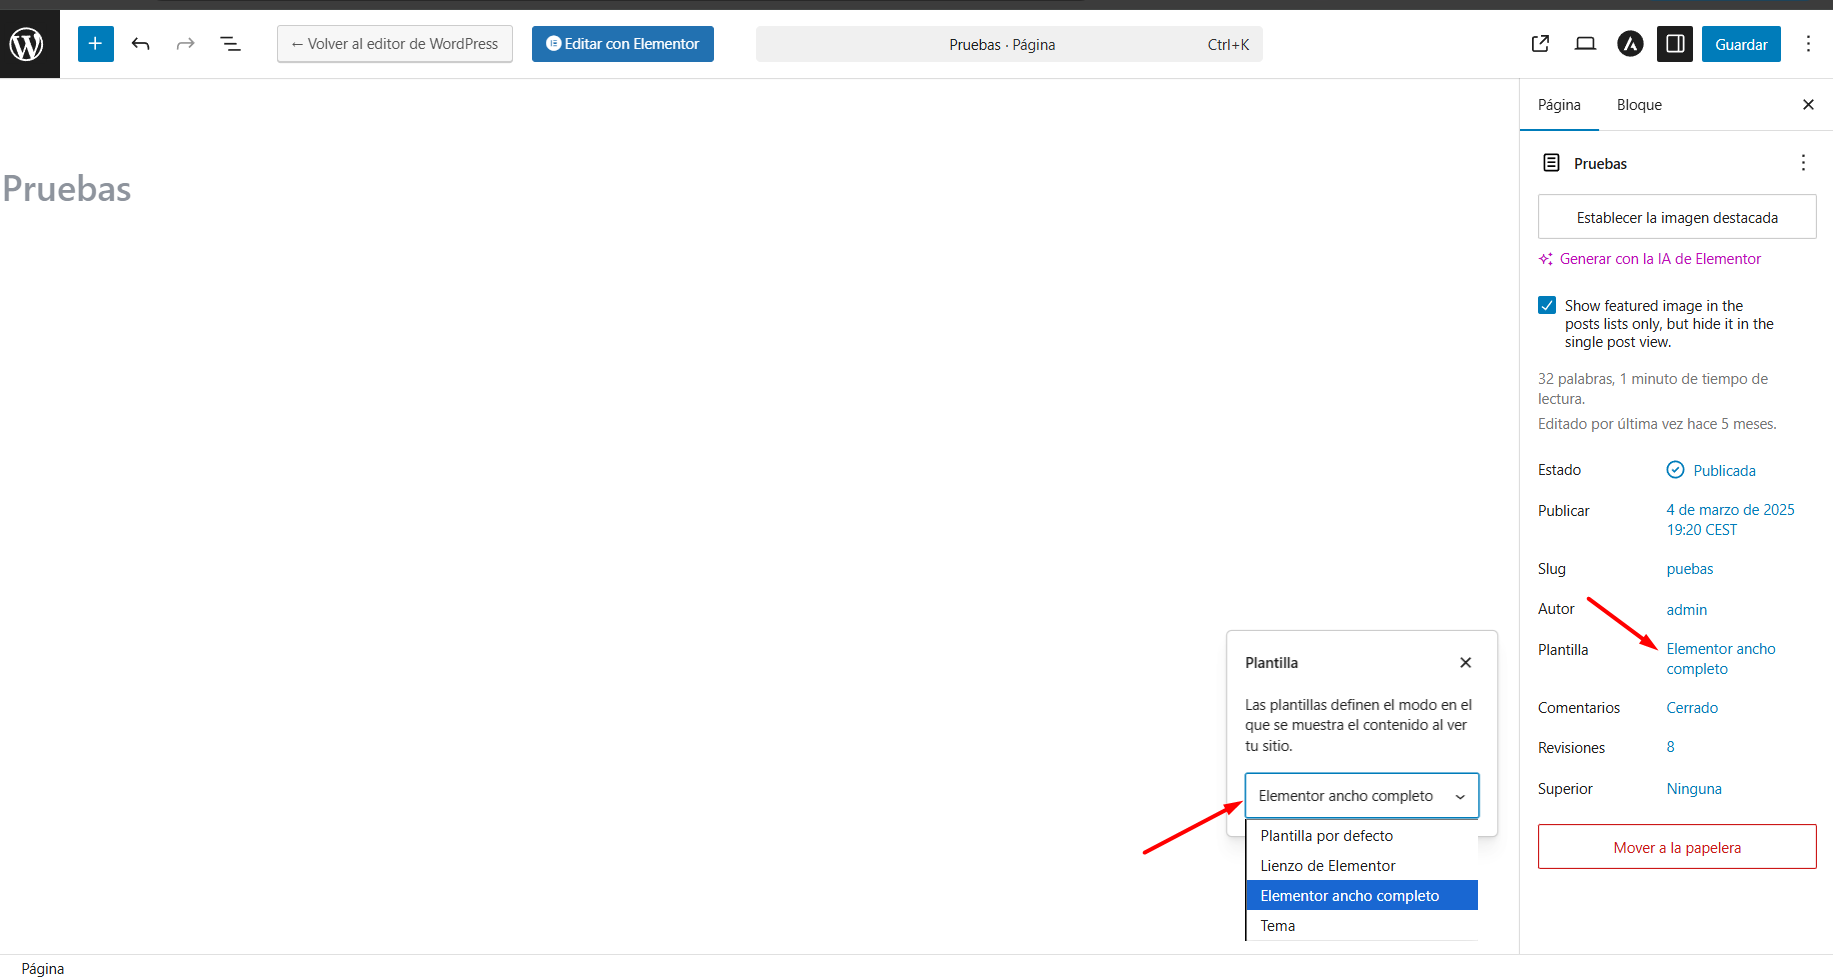Toggle the settings sidebar panel icon

[1675, 44]
